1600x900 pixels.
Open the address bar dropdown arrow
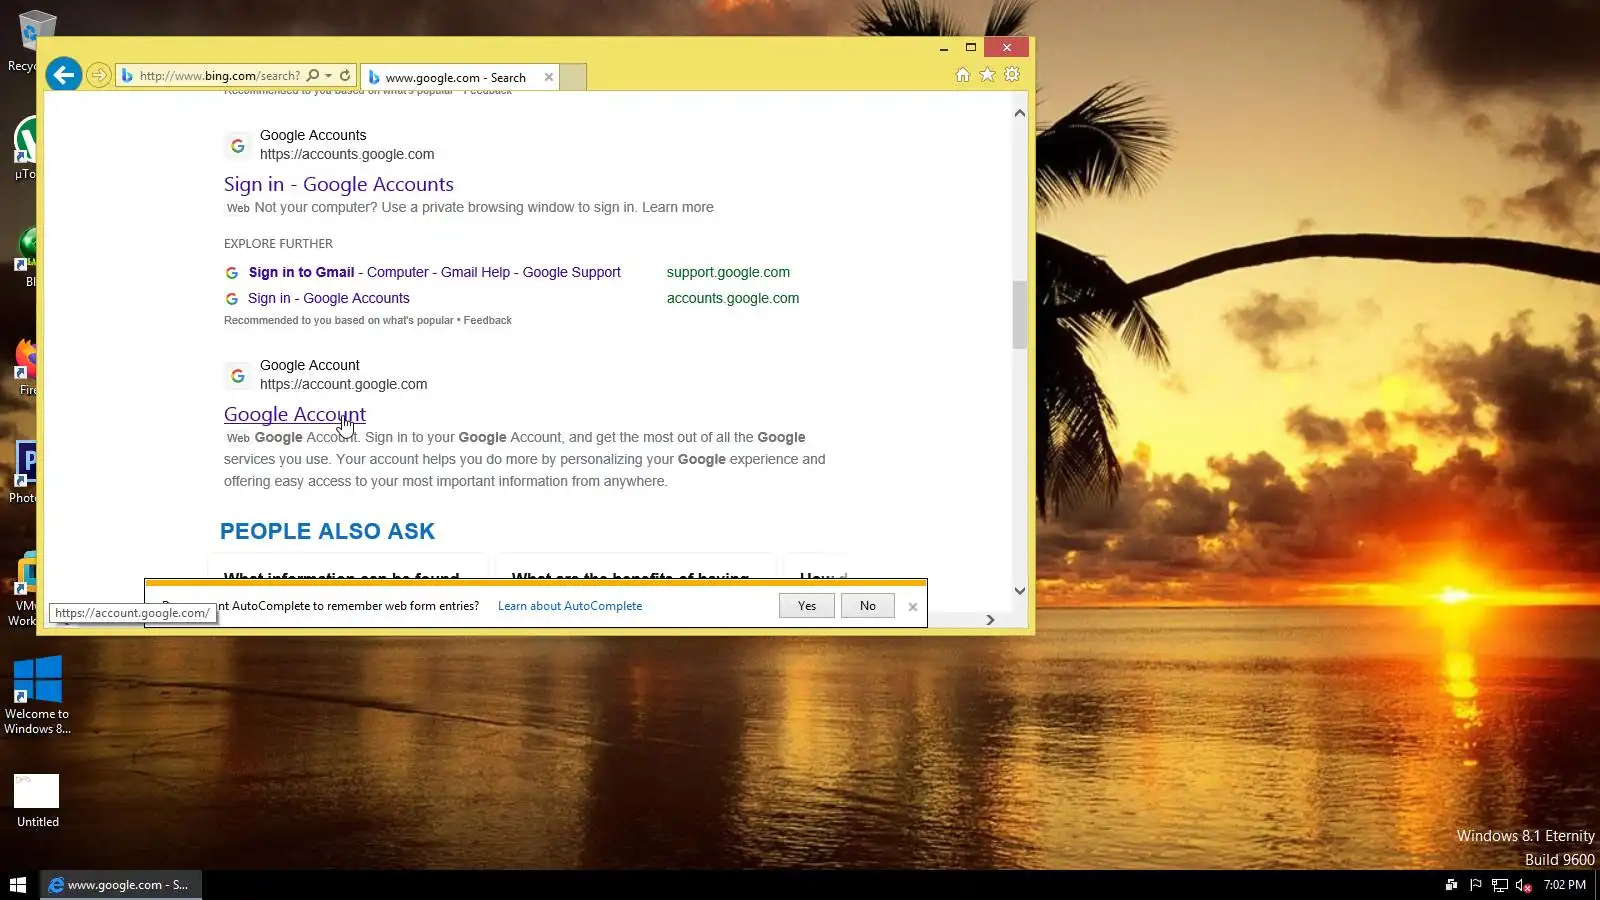point(328,75)
